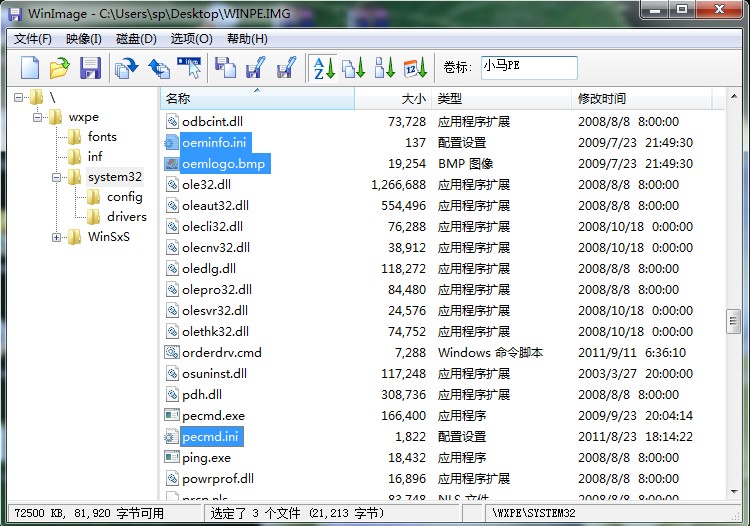Viewport: 750px width, 526px height.
Task: Sort by the 修改时间 column header
Action: point(642,99)
